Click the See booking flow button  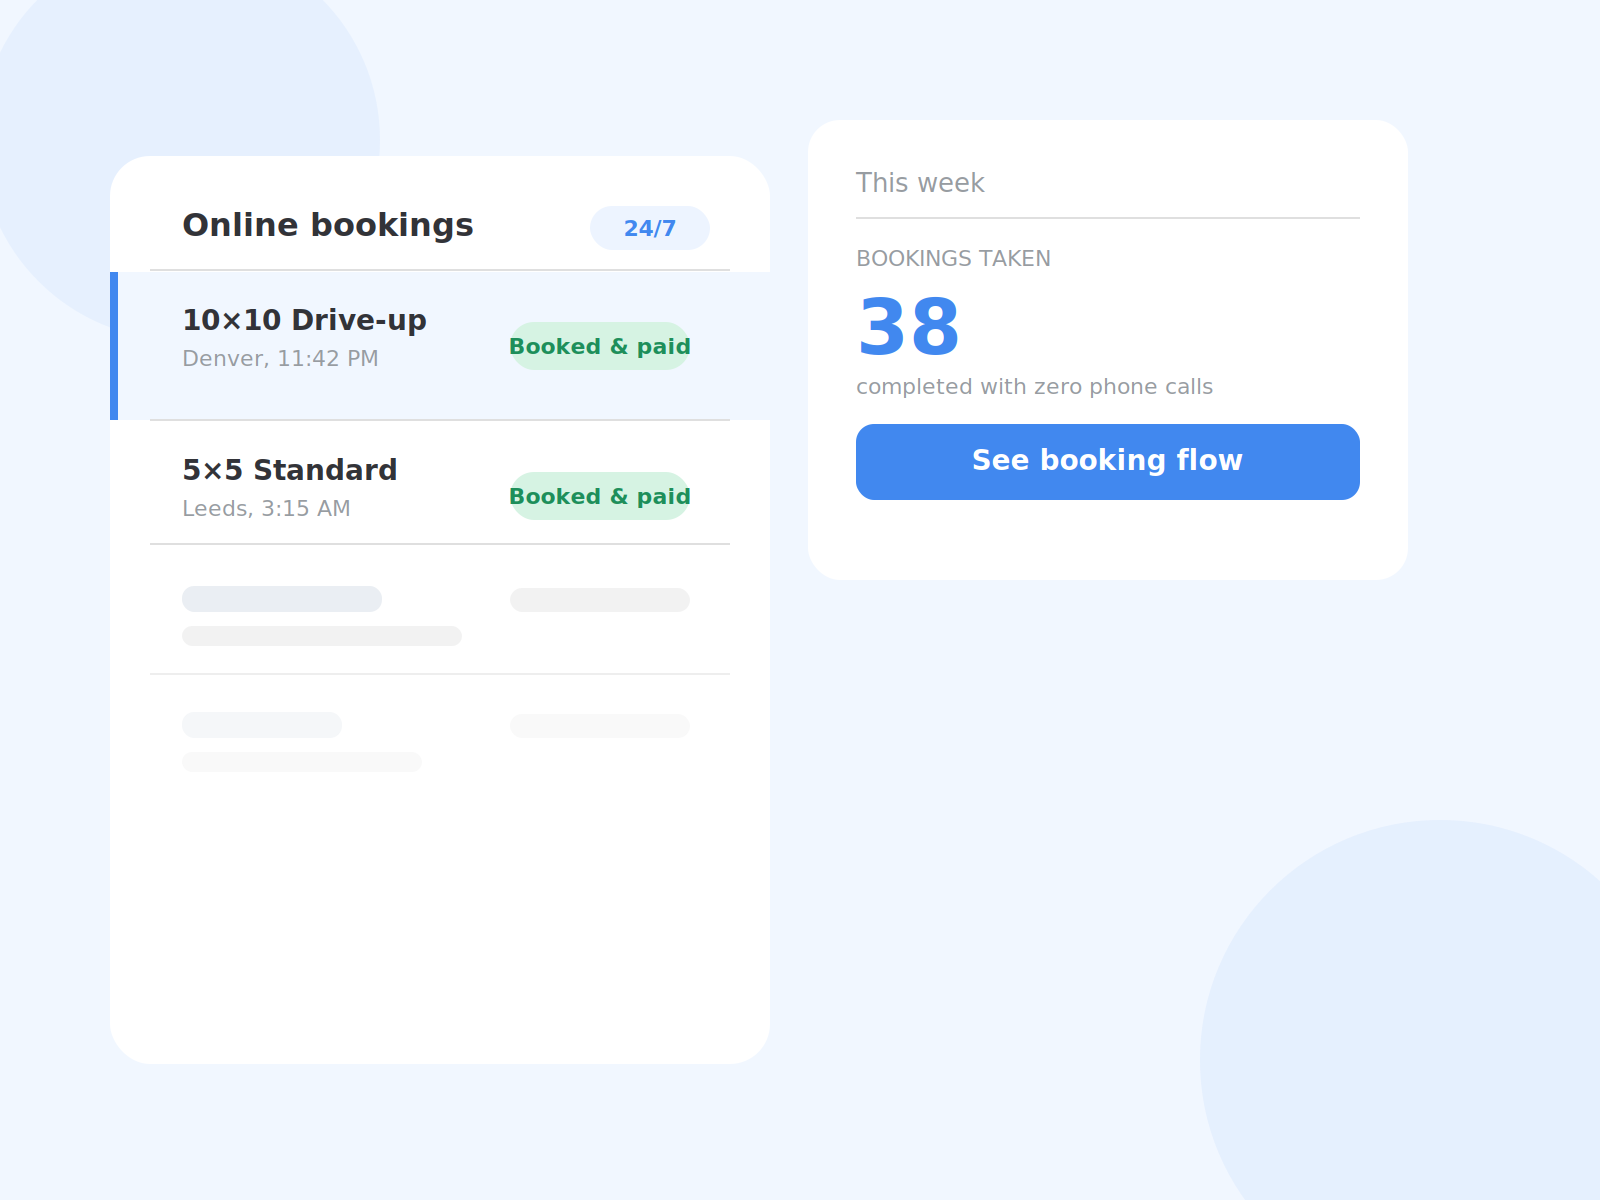point(1108,462)
